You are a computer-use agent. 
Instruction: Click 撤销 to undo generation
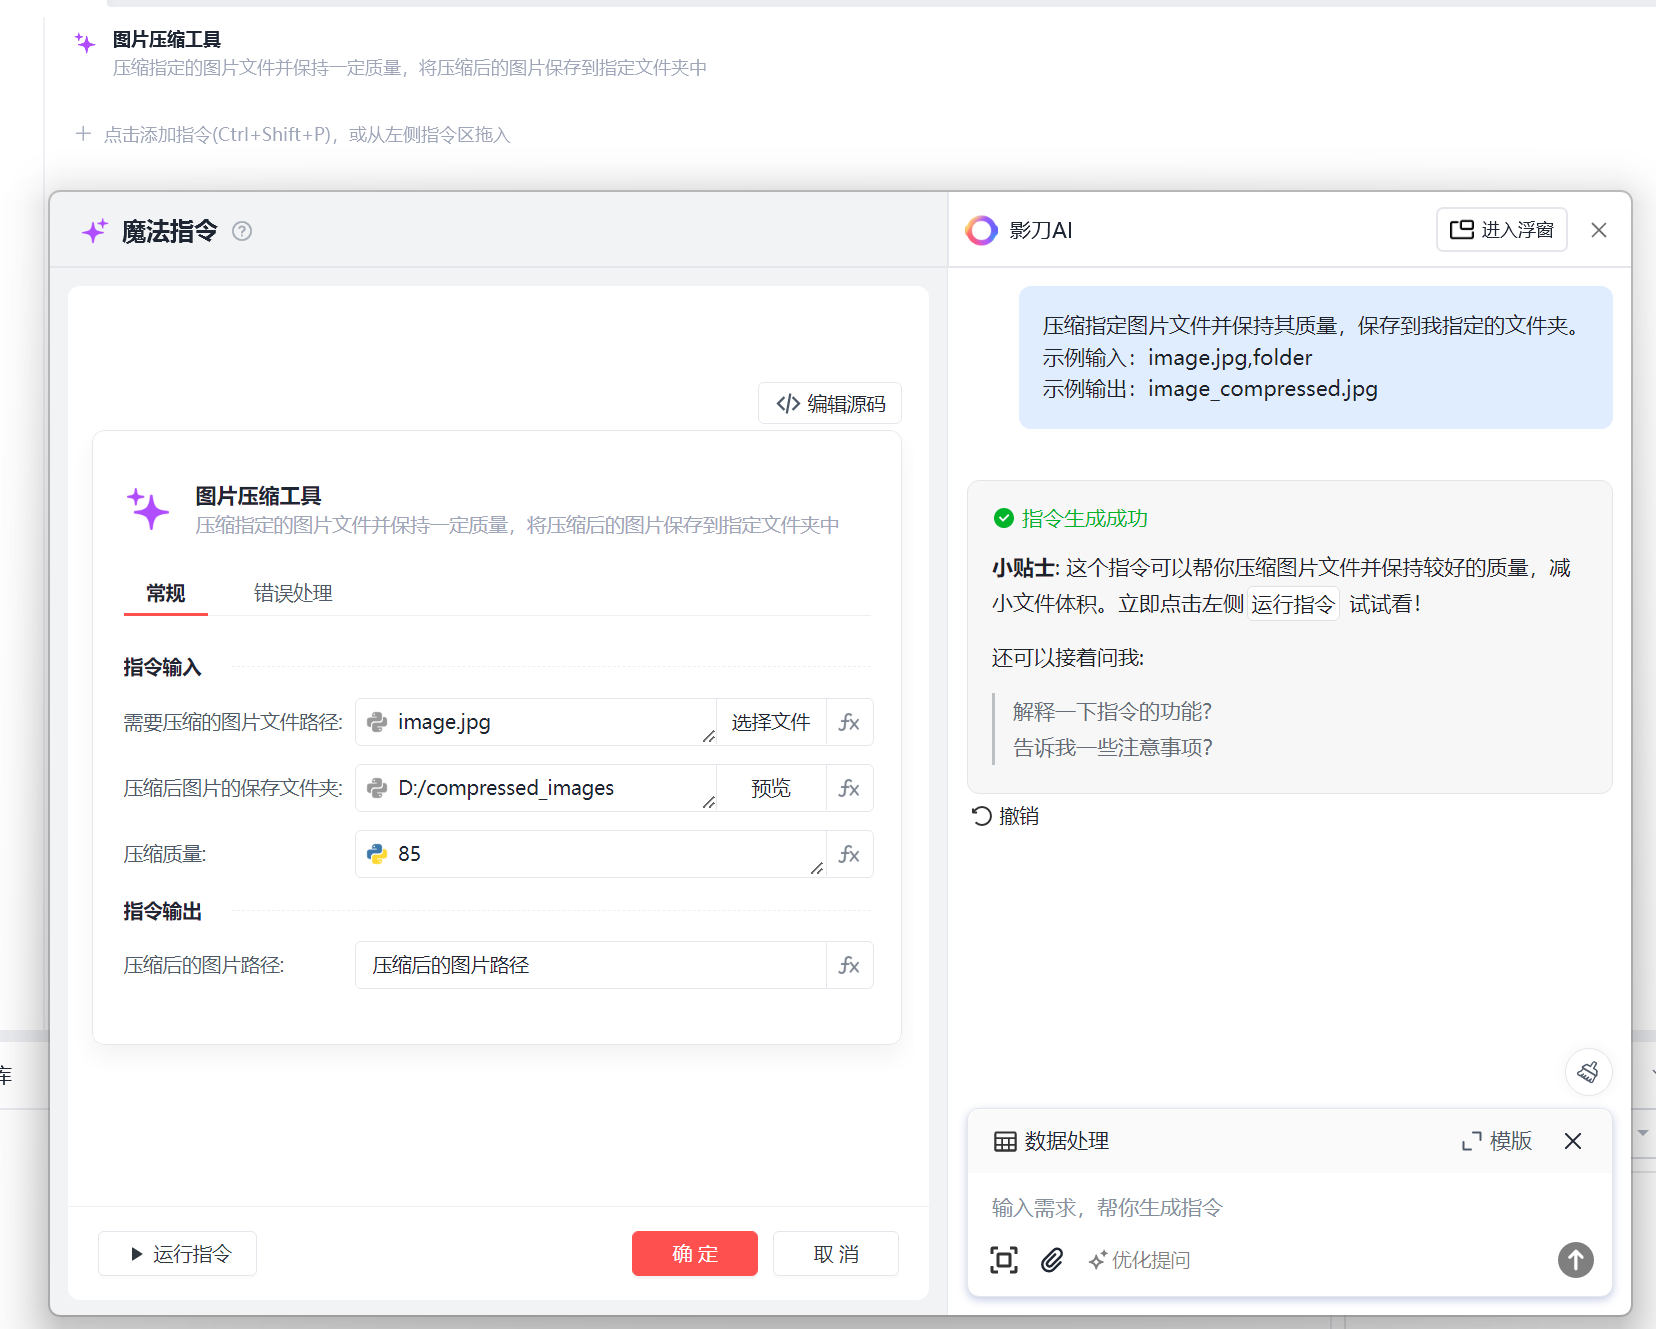click(1006, 816)
